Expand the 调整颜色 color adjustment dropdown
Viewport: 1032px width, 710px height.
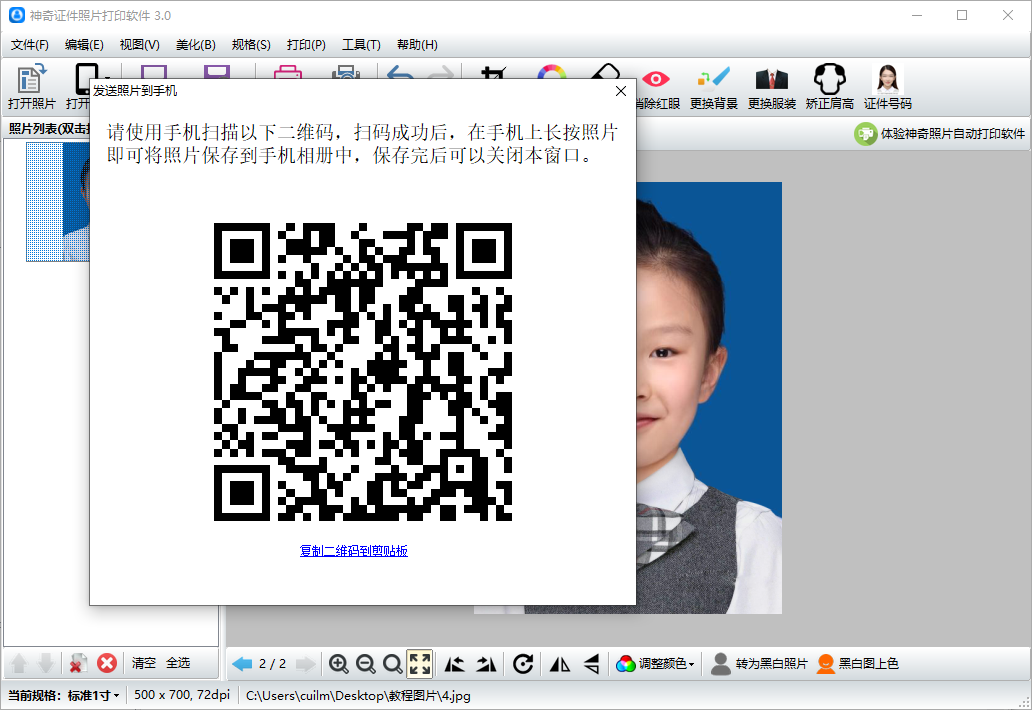(x=656, y=664)
